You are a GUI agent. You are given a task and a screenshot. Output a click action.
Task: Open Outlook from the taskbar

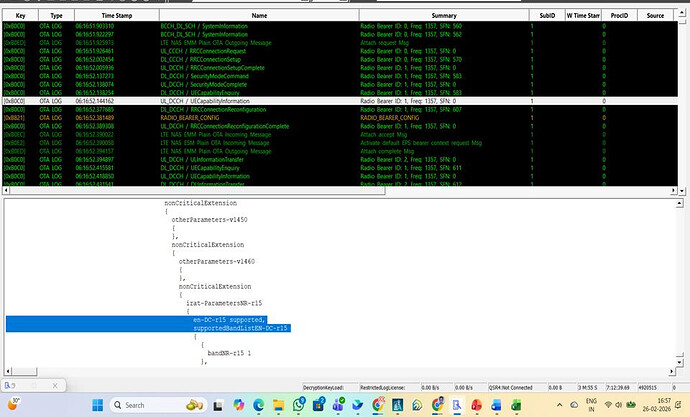click(496, 405)
